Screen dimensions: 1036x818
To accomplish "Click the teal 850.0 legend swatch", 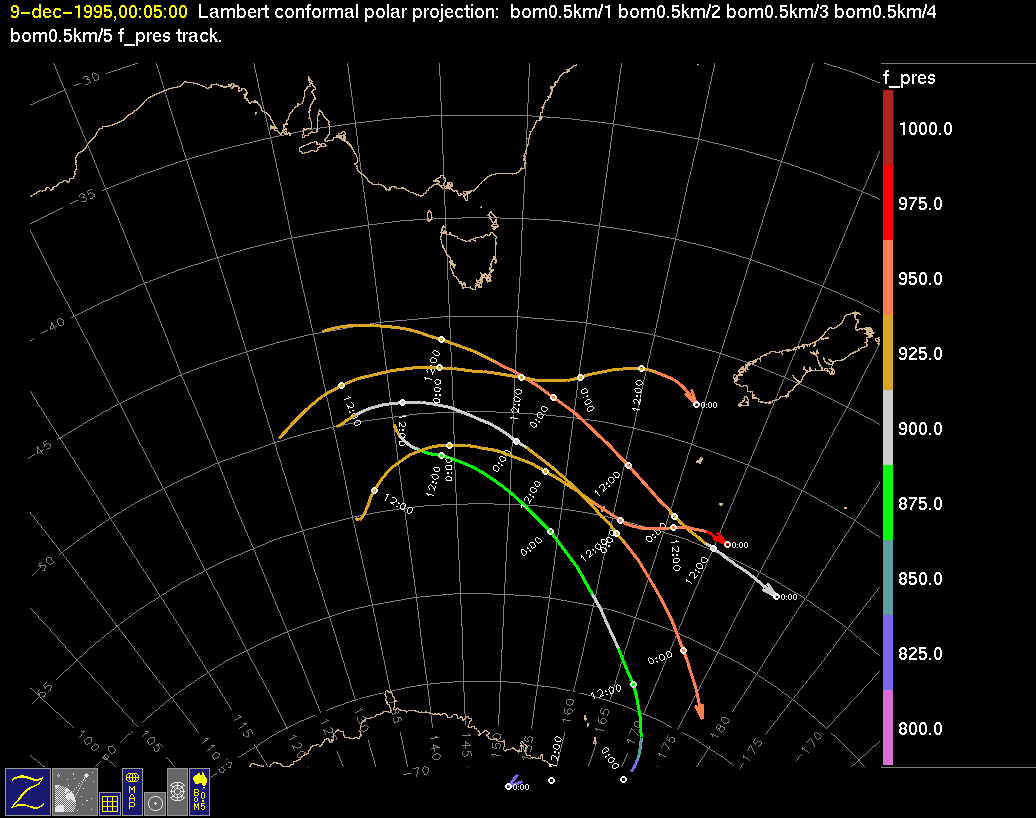I will [888, 578].
